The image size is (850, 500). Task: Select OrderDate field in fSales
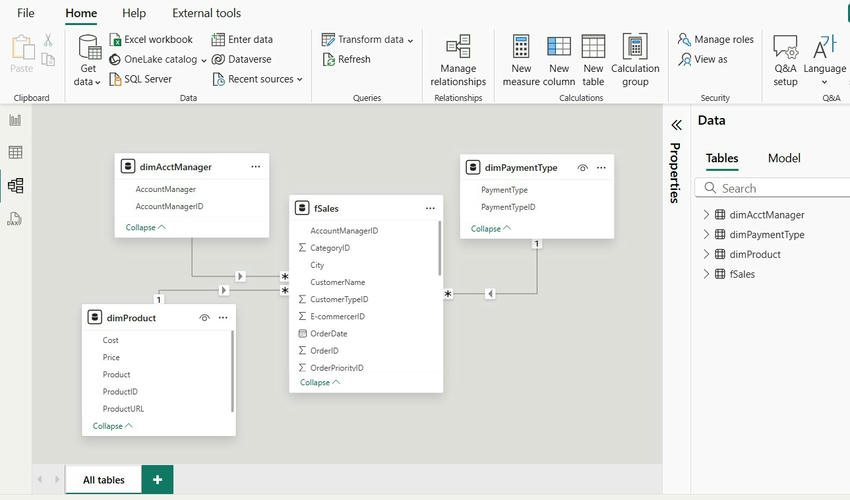tap(329, 334)
